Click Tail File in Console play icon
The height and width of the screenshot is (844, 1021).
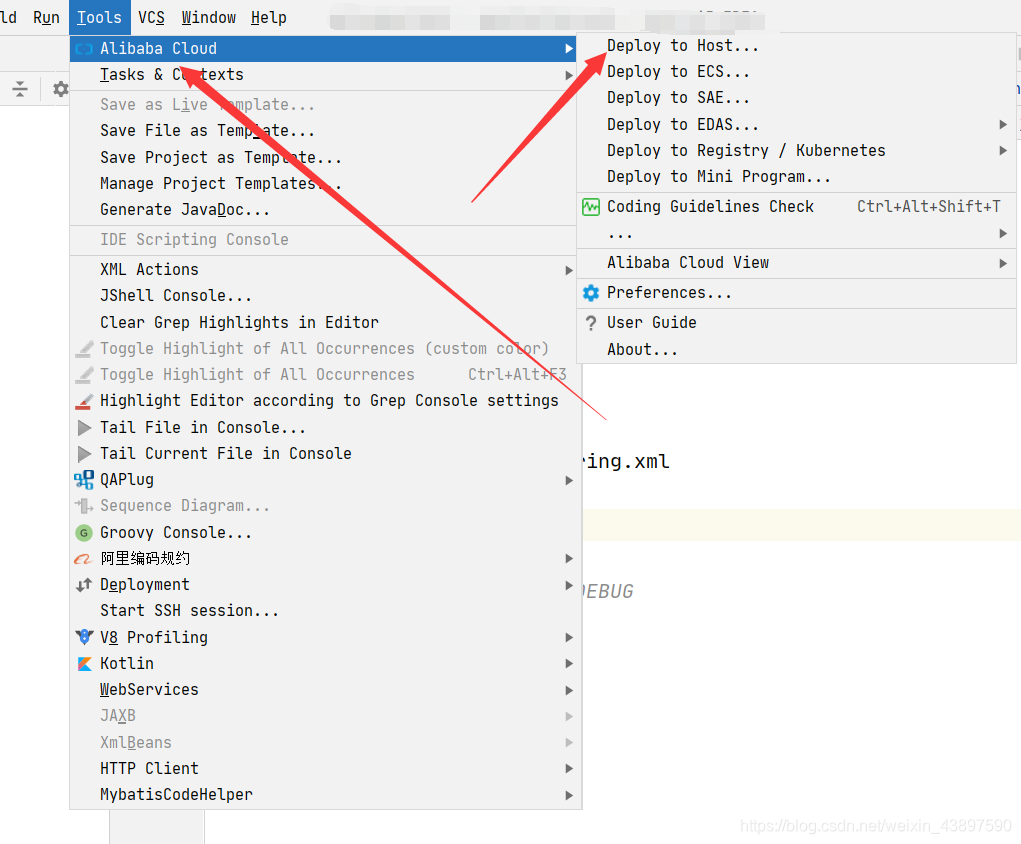[84, 428]
